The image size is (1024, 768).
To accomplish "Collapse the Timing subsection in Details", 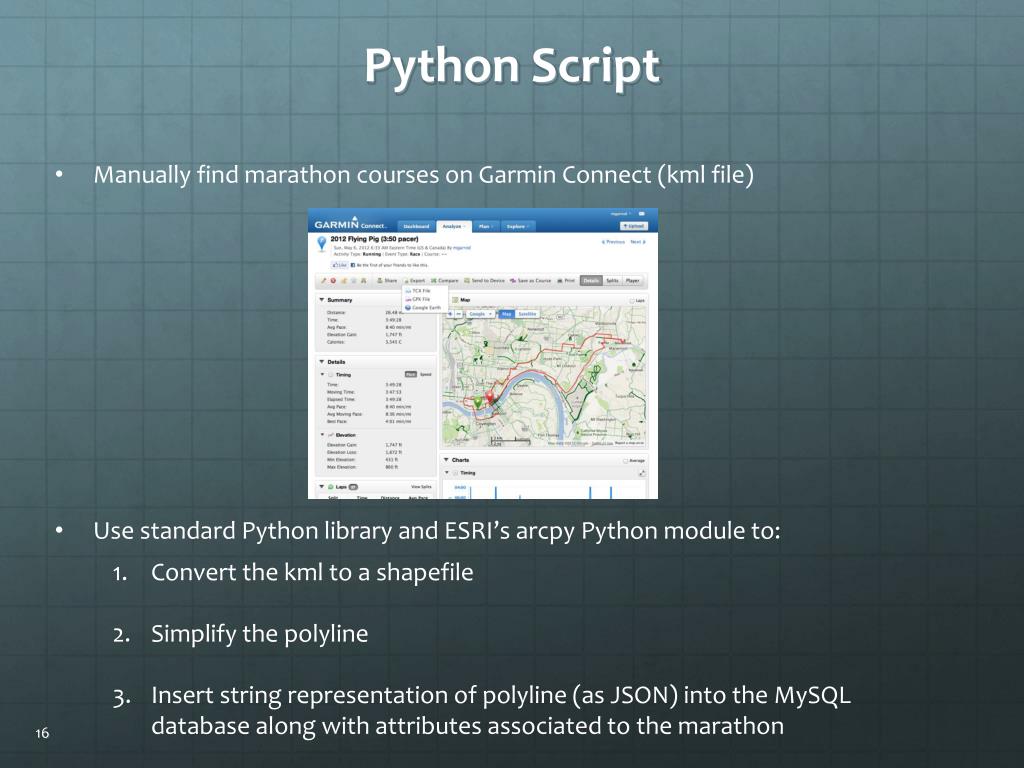I will pyautogui.click(x=322, y=374).
